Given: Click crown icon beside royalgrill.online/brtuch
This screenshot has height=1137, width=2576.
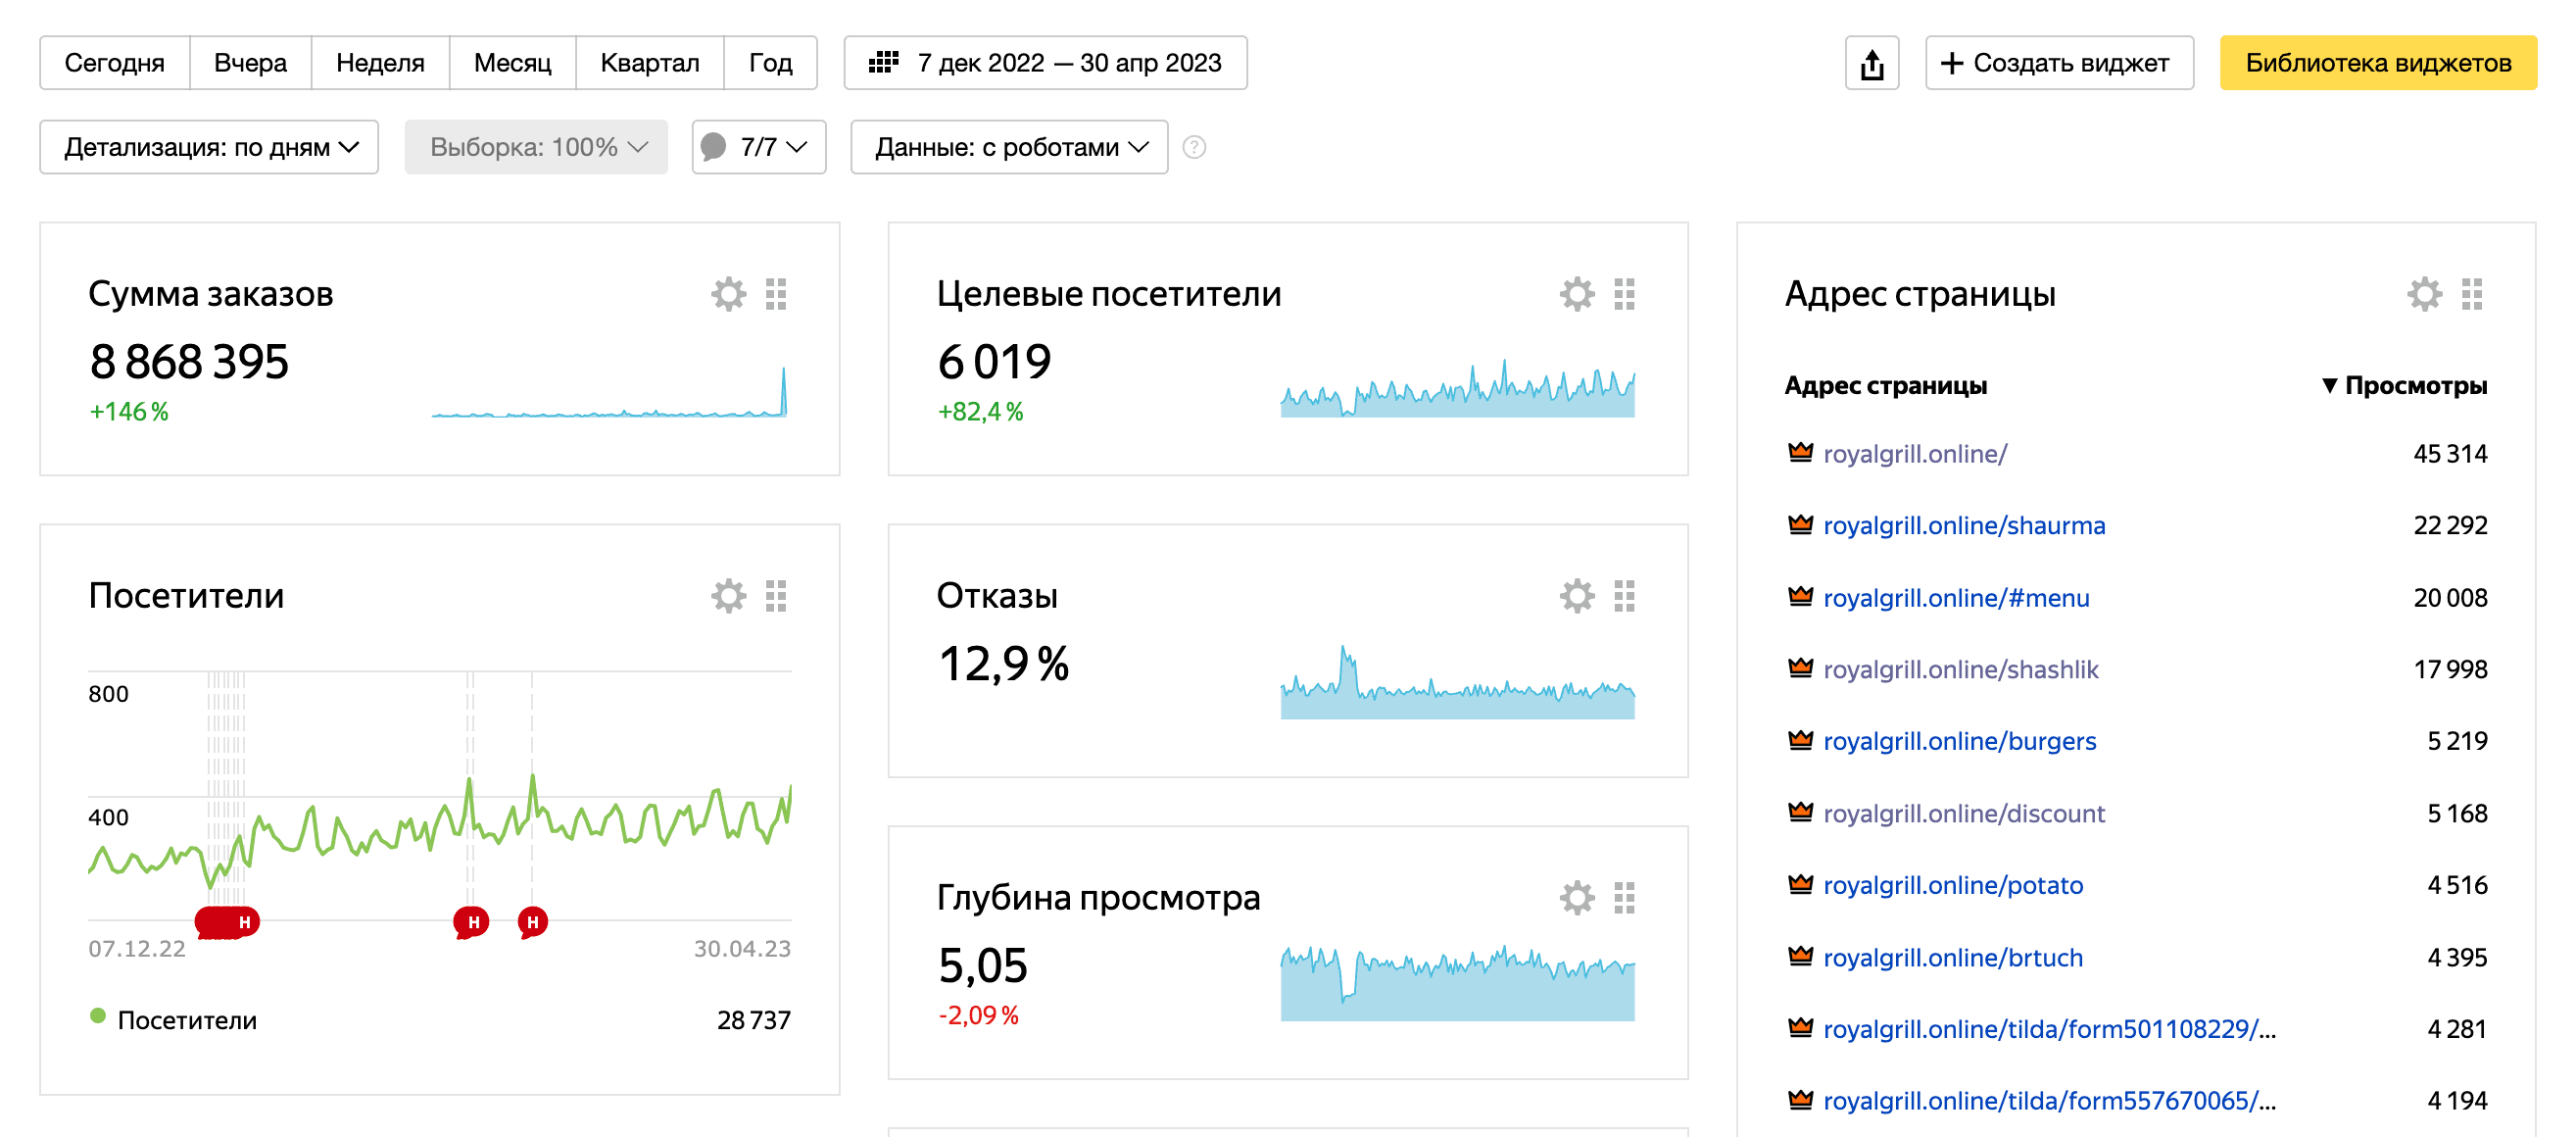Looking at the screenshot, I should (1801, 956).
